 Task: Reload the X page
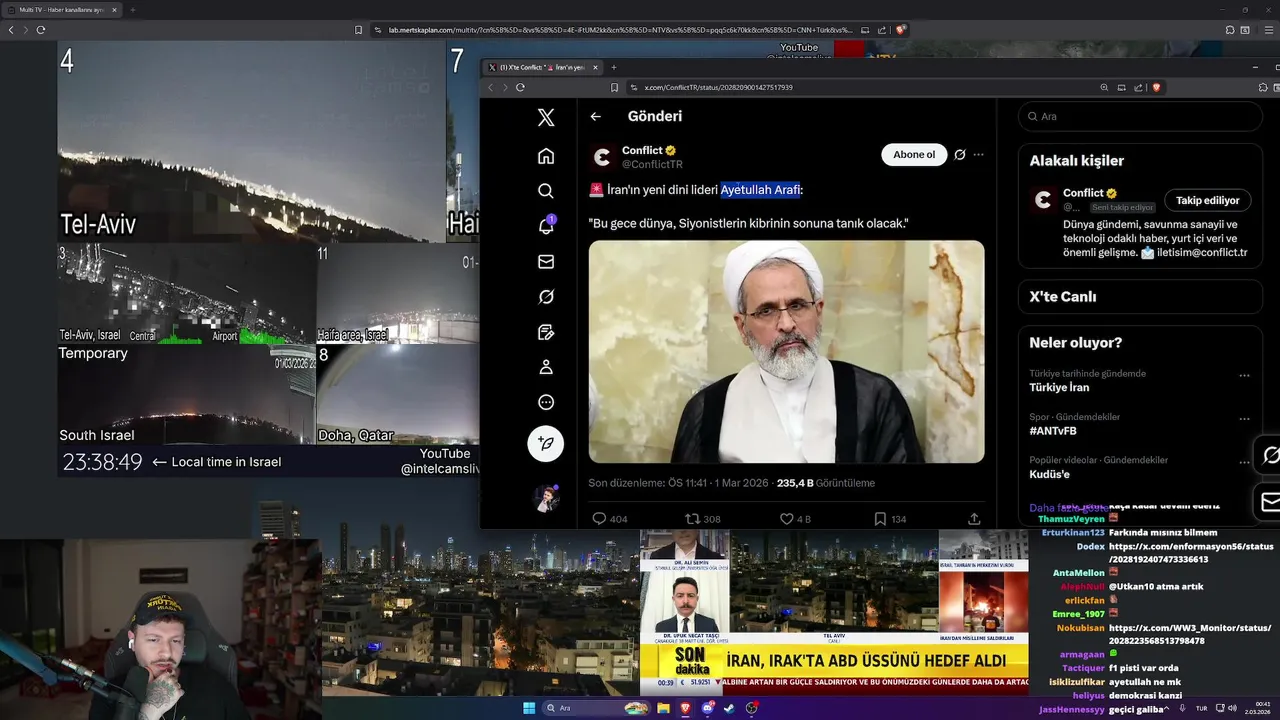[520, 87]
